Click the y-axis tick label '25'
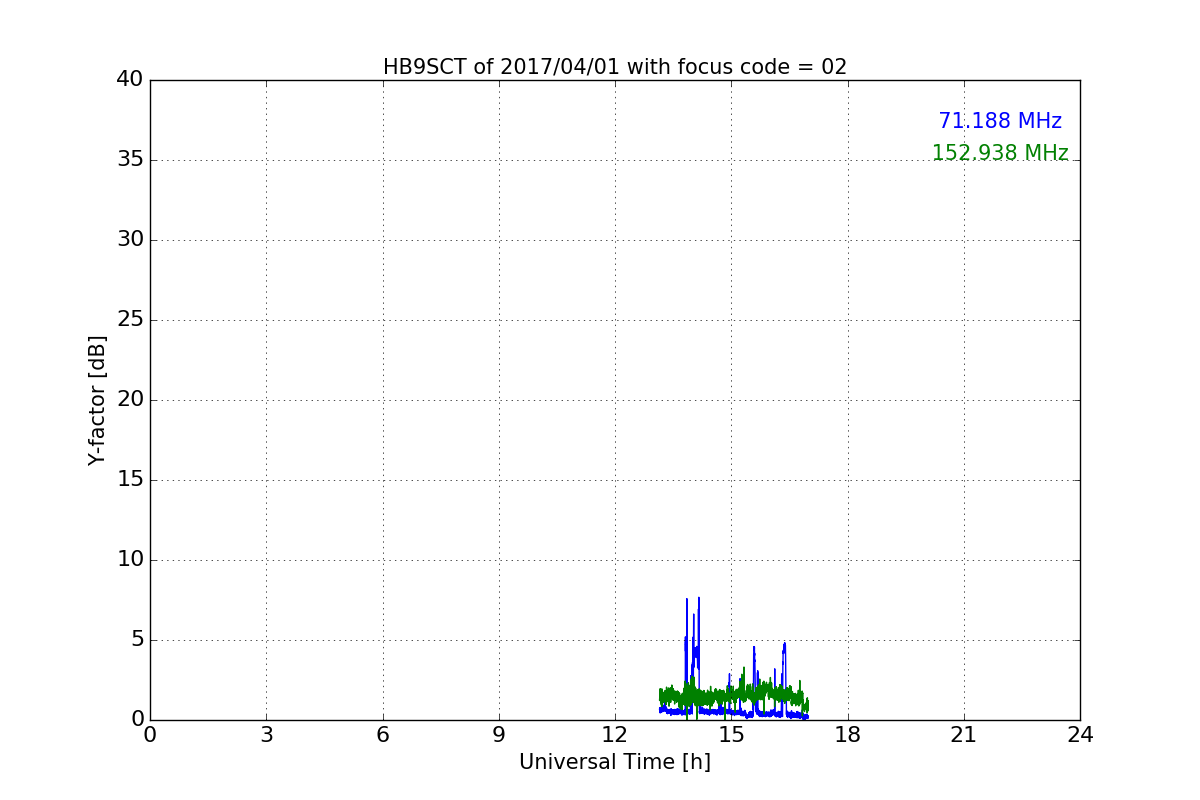1200x800 pixels. (x=130, y=320)
